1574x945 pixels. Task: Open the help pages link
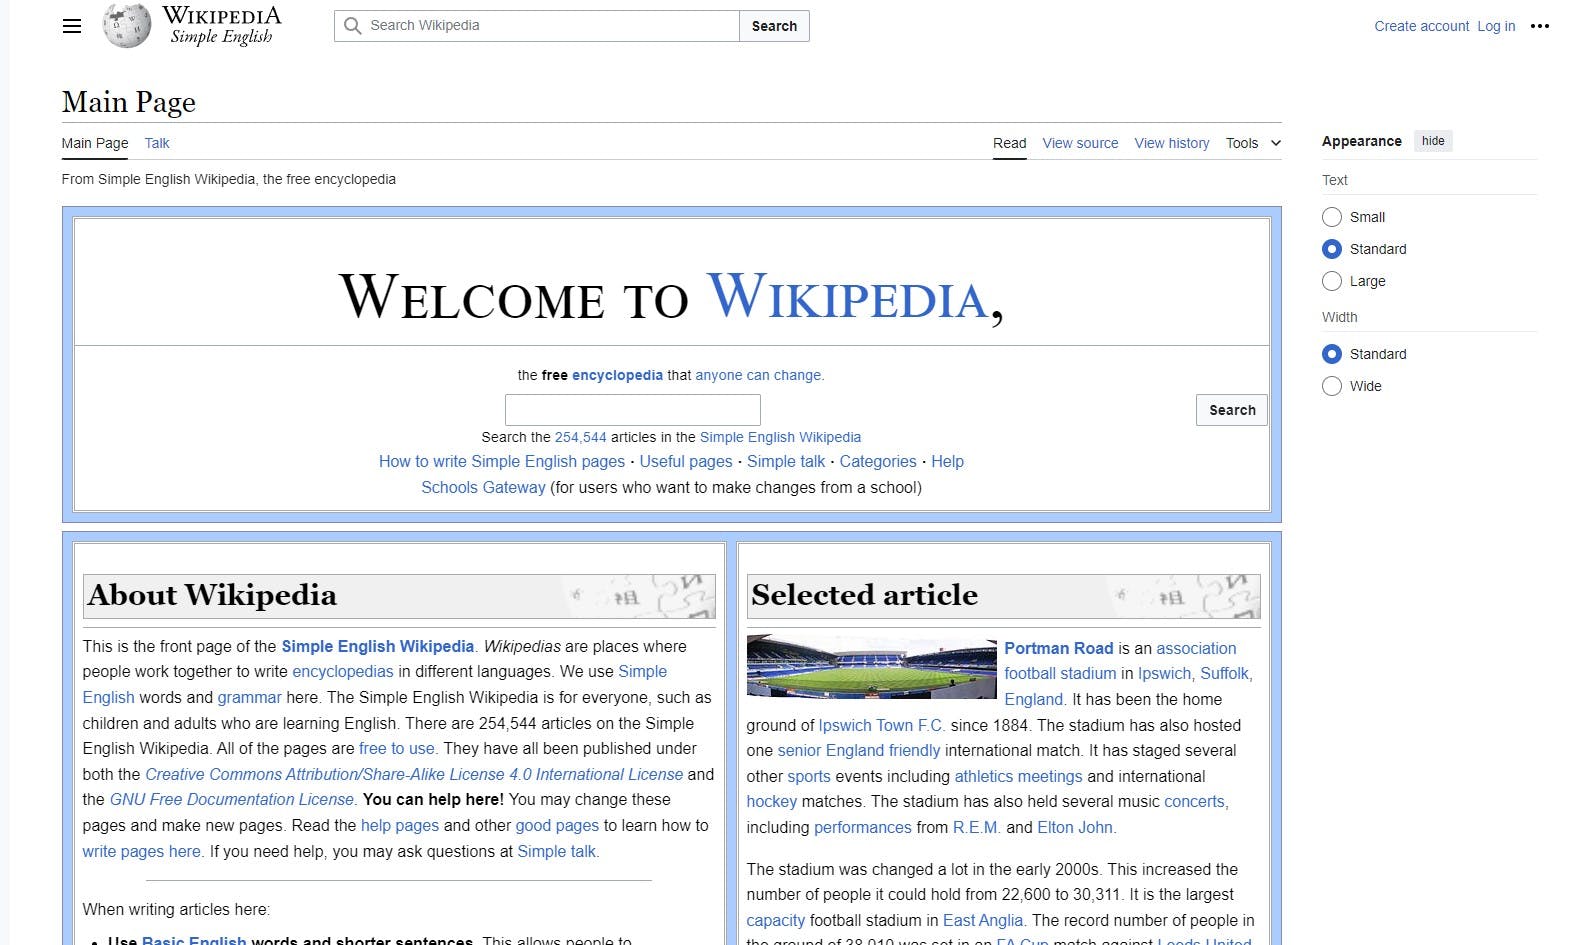tap(400, 825)
